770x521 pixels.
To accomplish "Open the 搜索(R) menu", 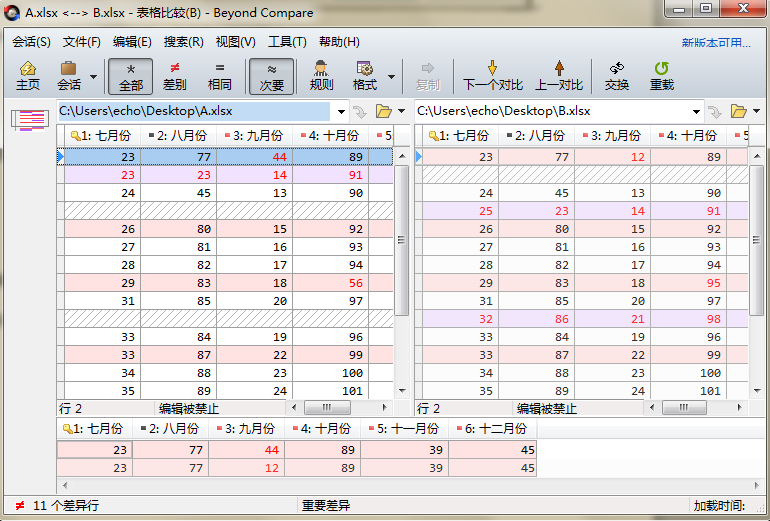I will tap(184, 42).
